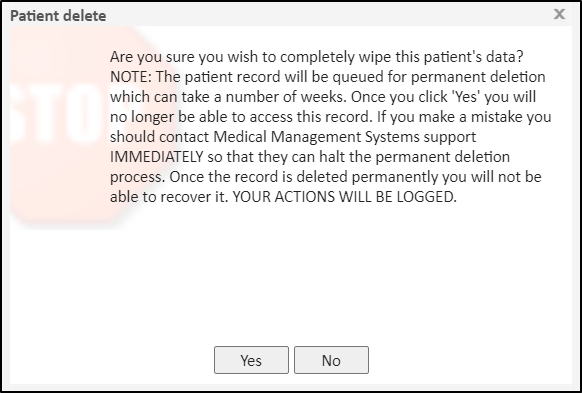
Task: Click the YOUR ACTIONS WILL BE LOGGED text
Action: click(x=344, y=197)
